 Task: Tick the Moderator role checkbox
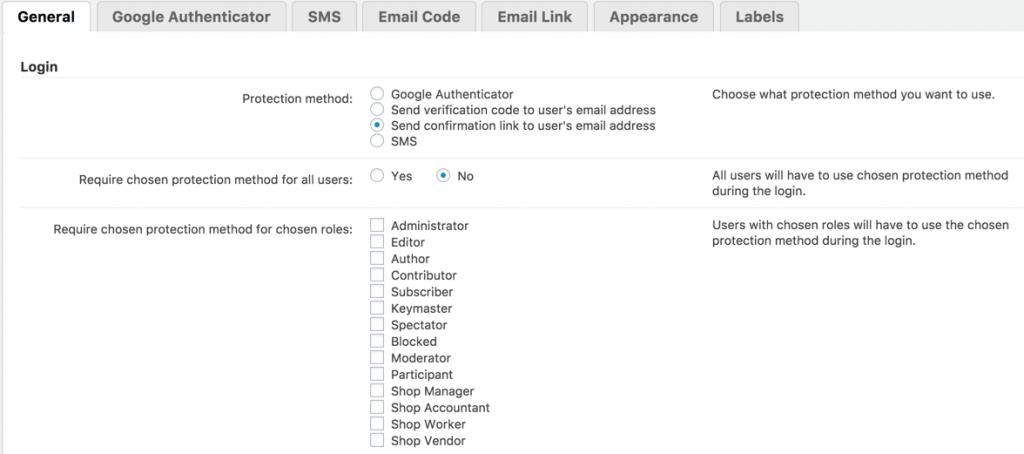[377, 358]
